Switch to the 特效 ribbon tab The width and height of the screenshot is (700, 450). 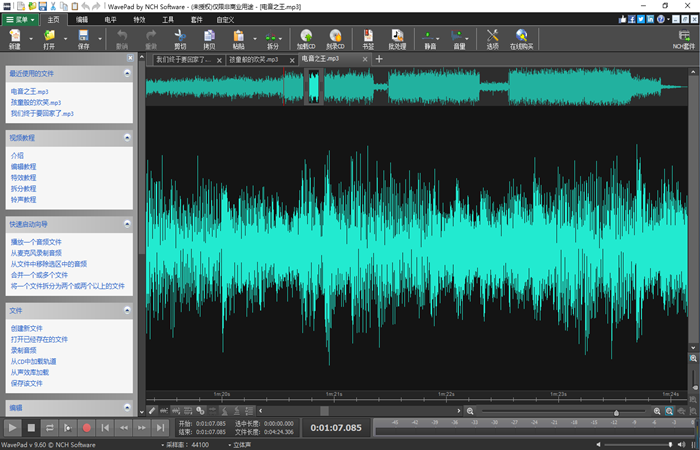pos(139,19)
